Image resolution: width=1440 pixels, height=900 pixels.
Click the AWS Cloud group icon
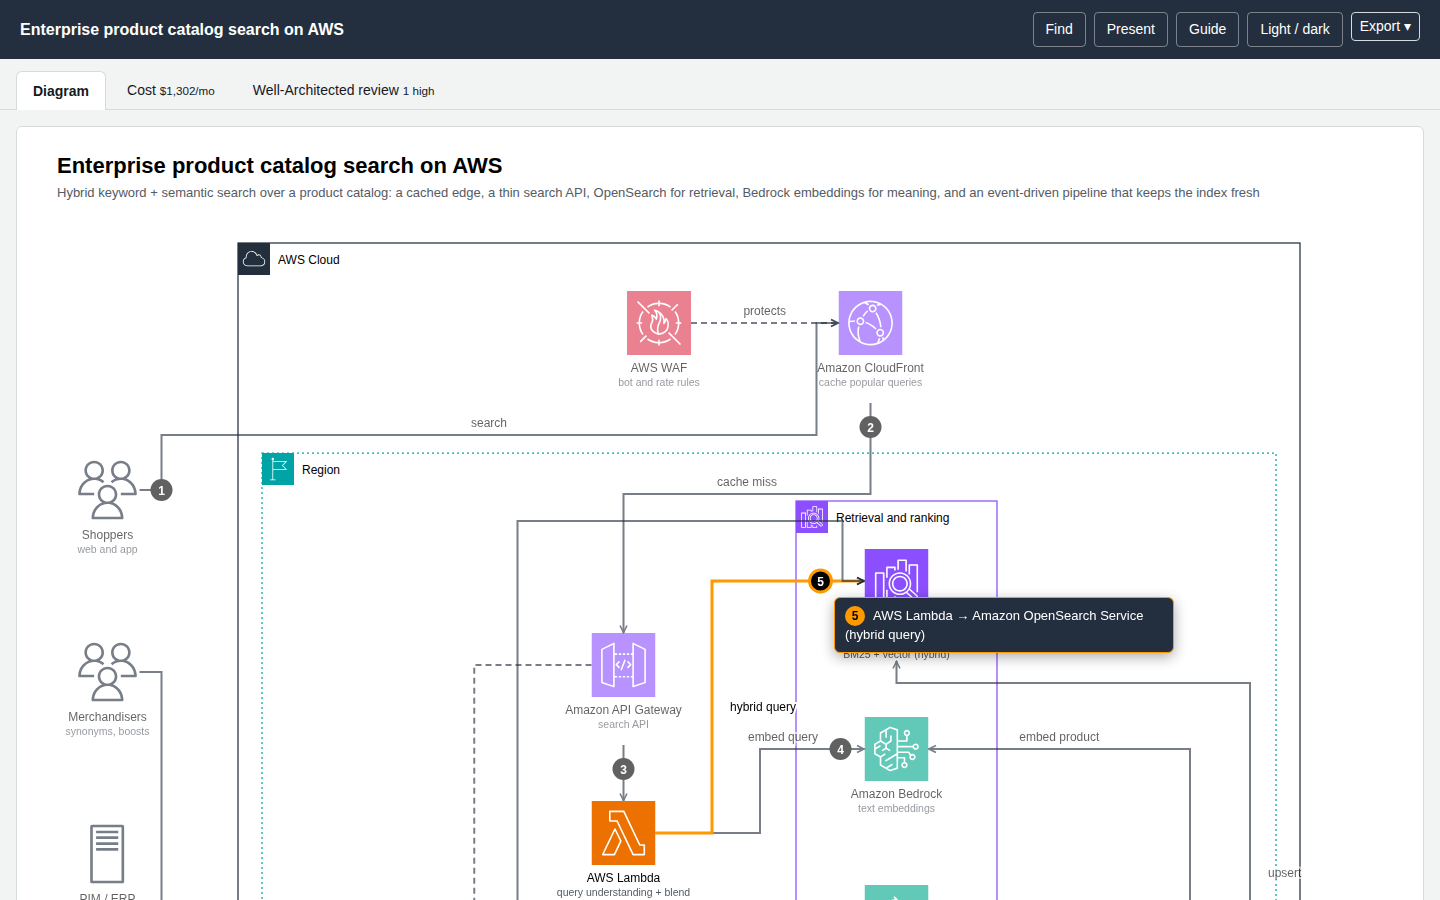pyautogui.click(x=254, y=259)
